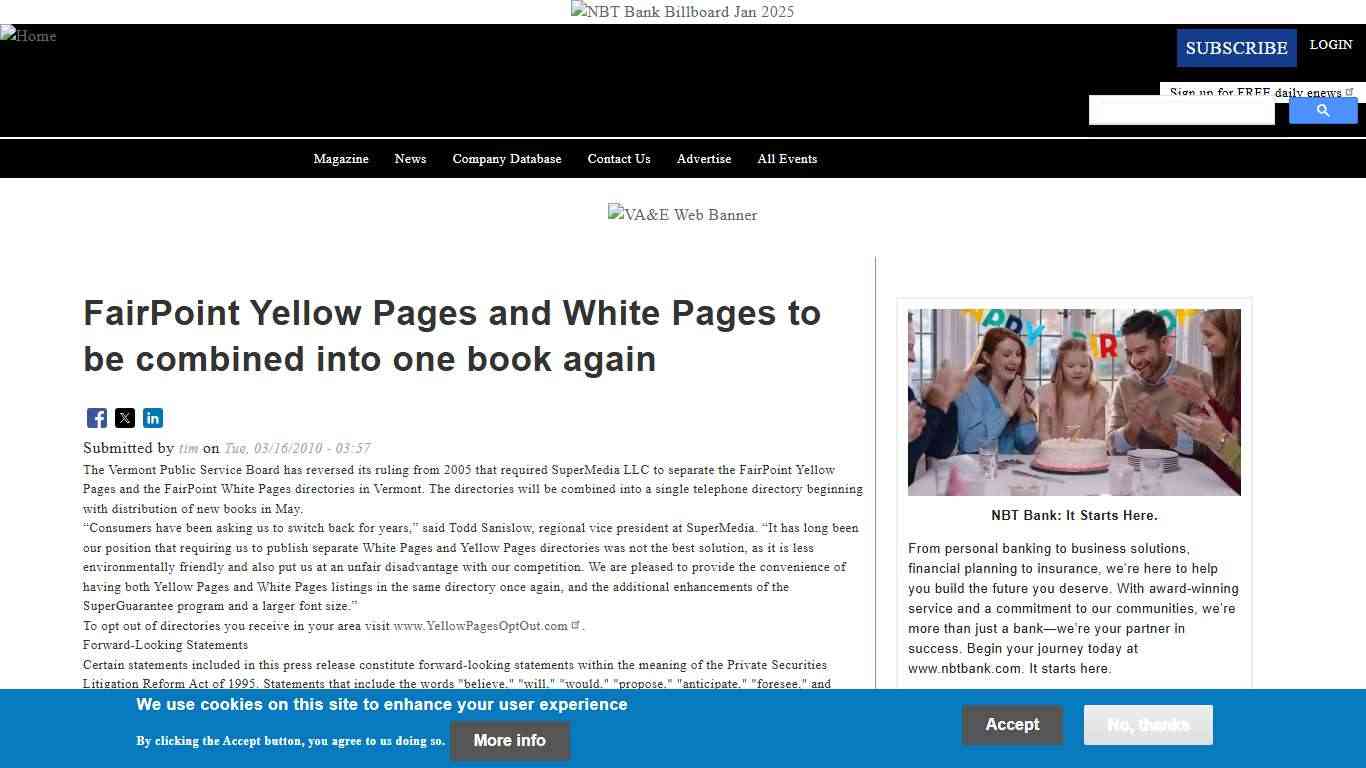Click the LOGIN link
Screen dimensions: 1366x768
[1330, 44]
